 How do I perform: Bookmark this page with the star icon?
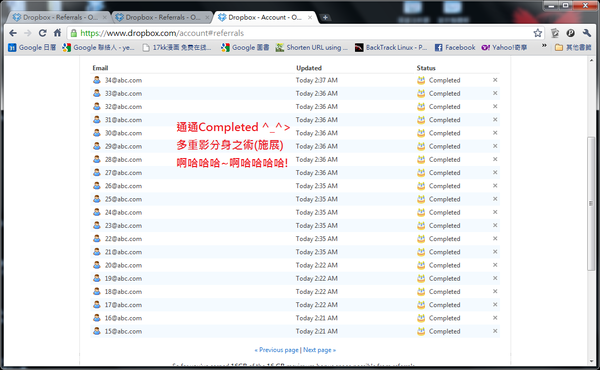tap(538, 33)
